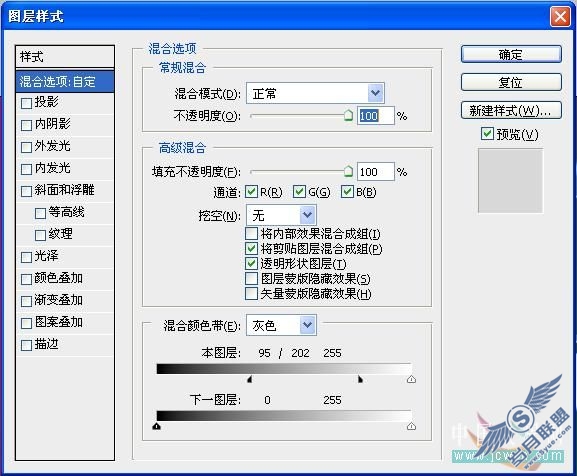
Task: Open the 混合模式 blend mode dropdown
Action: pyautogui.click(x=315, y=93)
